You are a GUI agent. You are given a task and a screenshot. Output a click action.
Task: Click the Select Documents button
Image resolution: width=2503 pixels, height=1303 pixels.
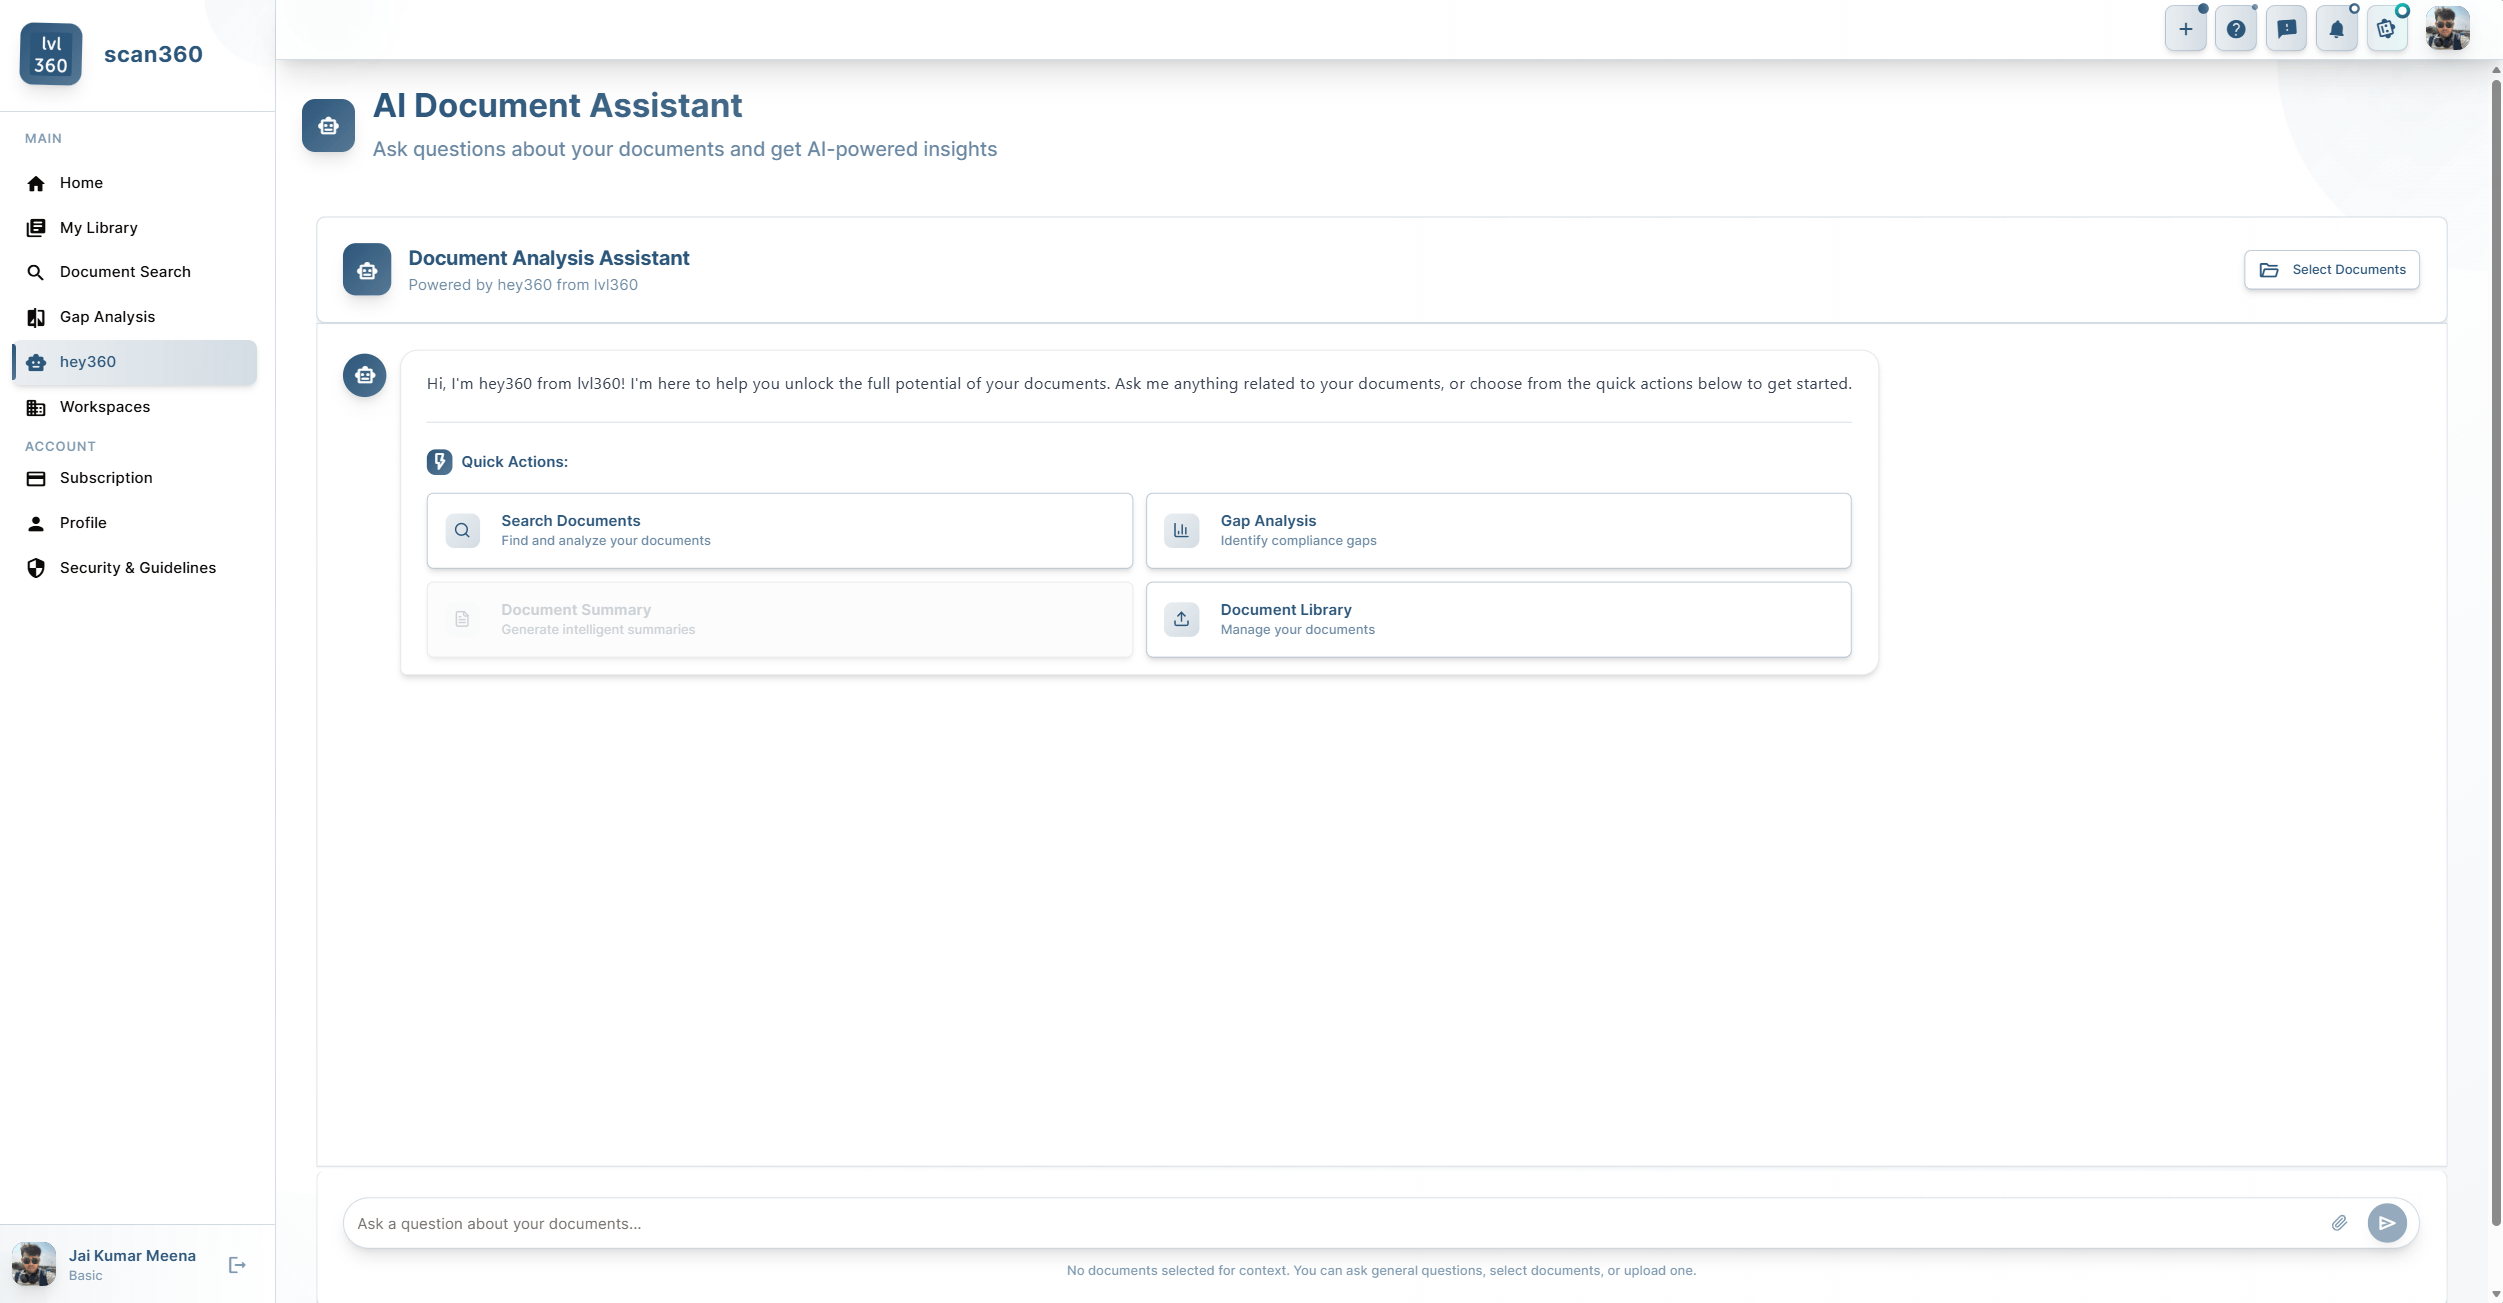[x=2331, y=269]
